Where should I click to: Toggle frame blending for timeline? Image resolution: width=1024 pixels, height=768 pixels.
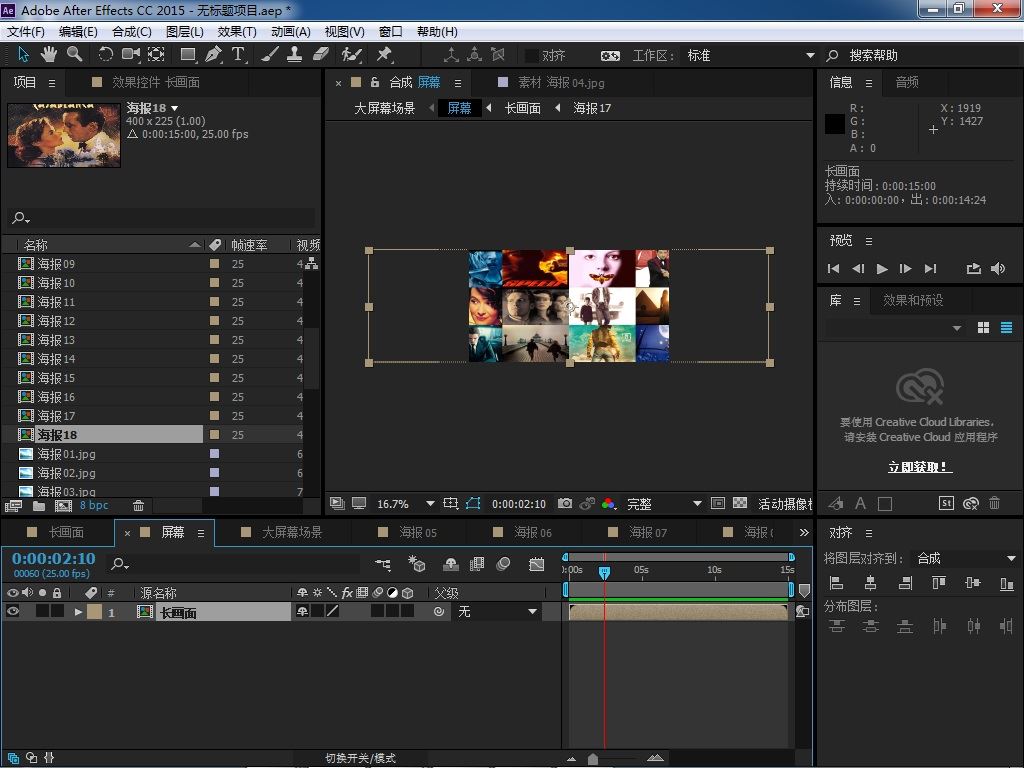[477, 564]
